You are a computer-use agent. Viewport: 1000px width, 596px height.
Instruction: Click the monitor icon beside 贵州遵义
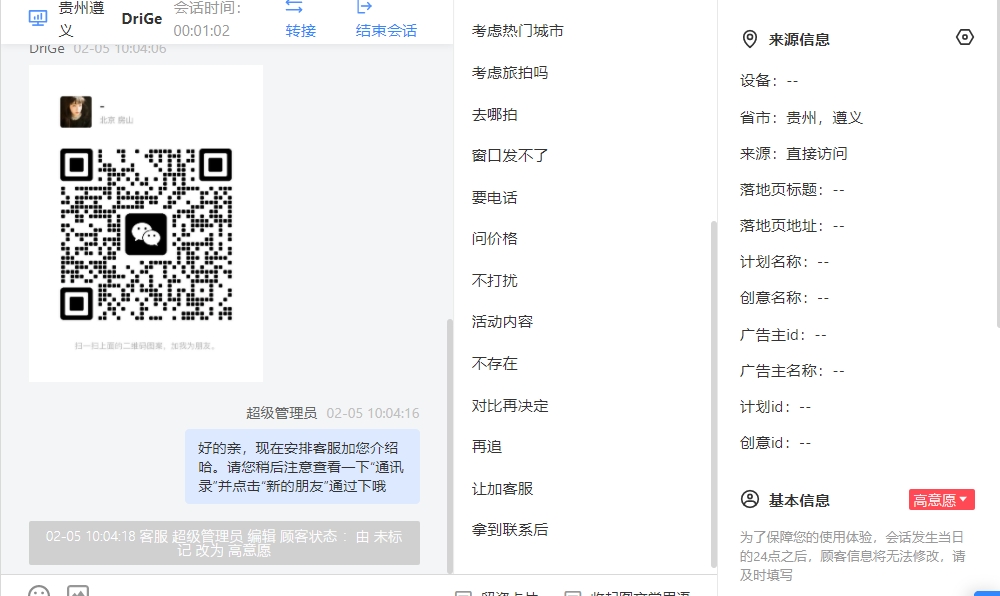pyautogui.click(x=38, y=18)
